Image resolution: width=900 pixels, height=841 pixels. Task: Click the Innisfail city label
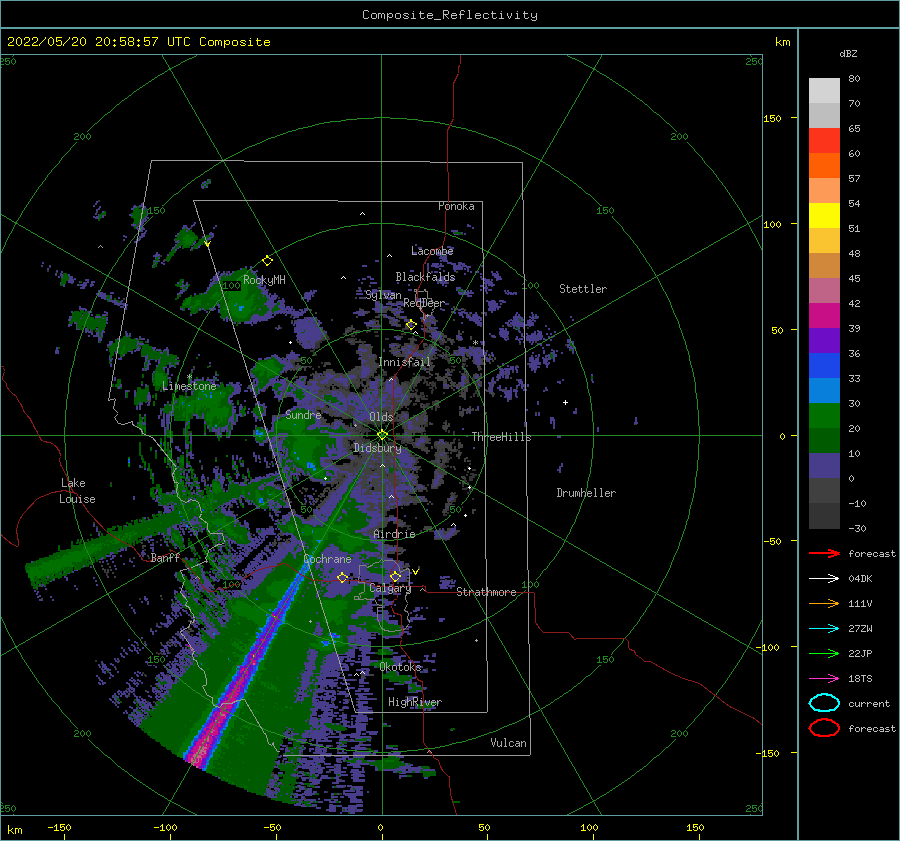[404, 362]
